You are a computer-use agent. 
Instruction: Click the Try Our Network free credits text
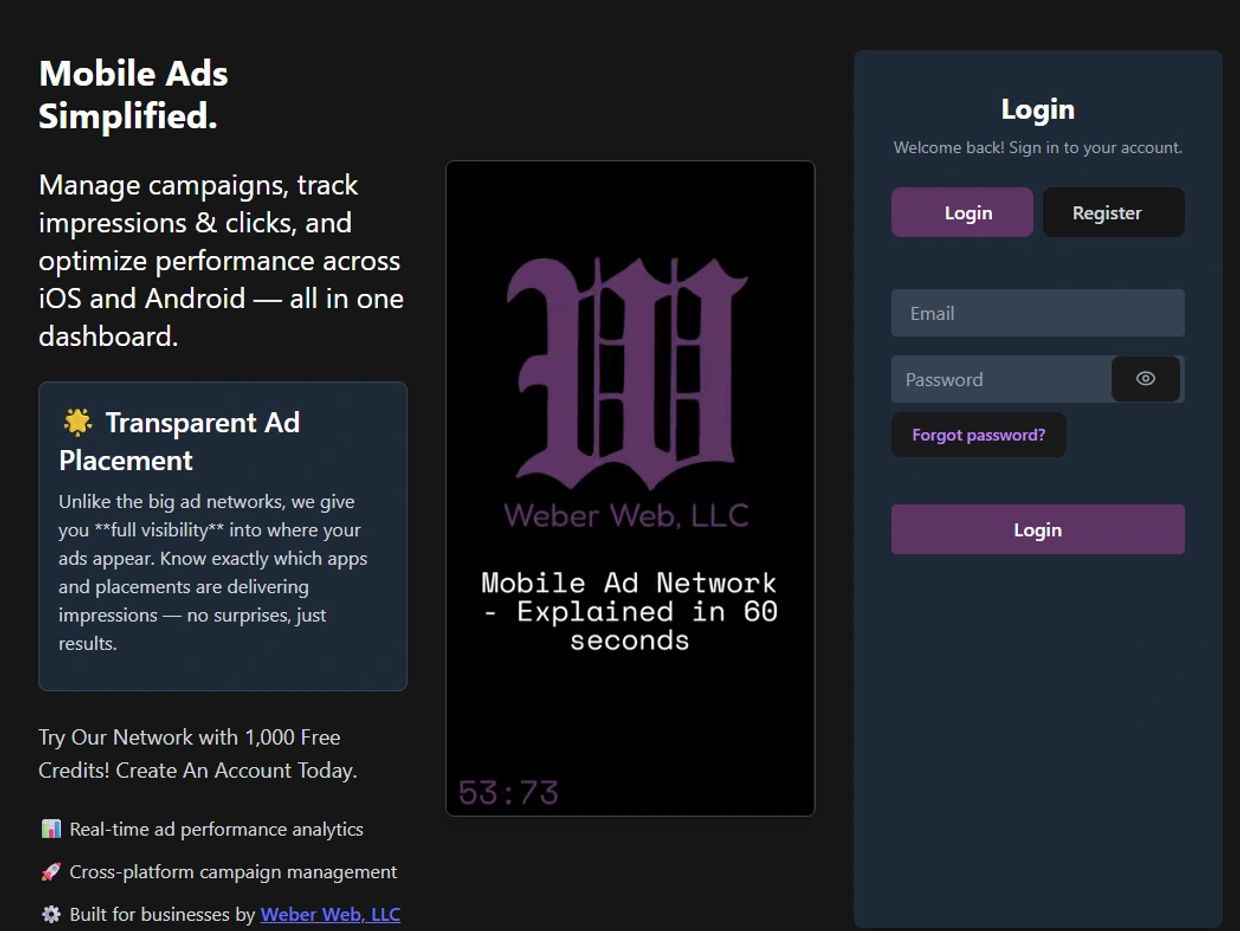[189, 753]
